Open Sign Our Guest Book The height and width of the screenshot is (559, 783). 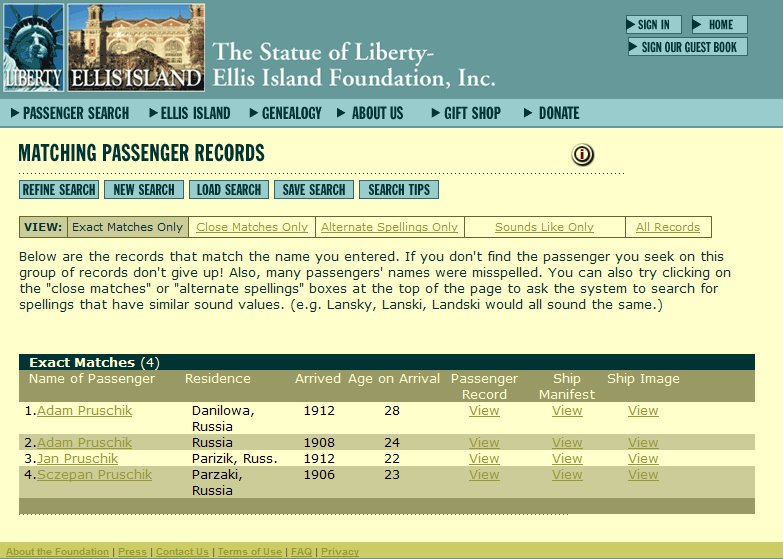click(688, 47)
